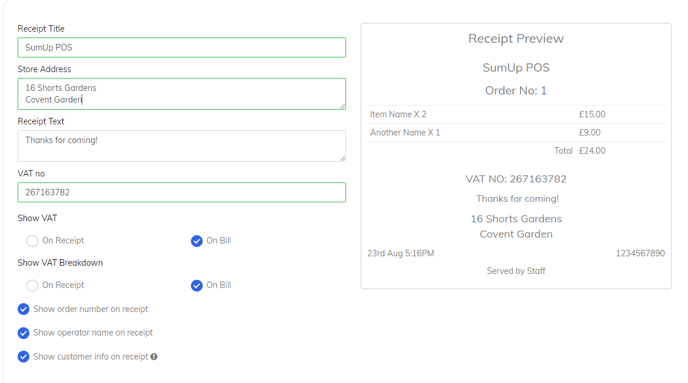Click the Receipt Text box resize handle
Screen dimensions: 688x383
click(343, 158)
